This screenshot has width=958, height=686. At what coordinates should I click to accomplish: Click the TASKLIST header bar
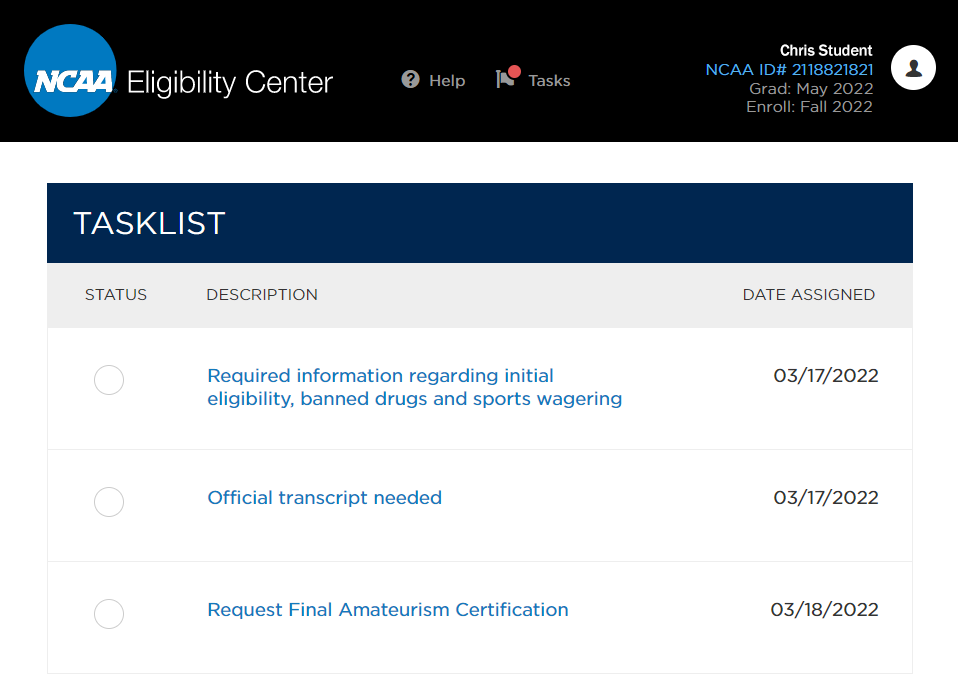148,223
